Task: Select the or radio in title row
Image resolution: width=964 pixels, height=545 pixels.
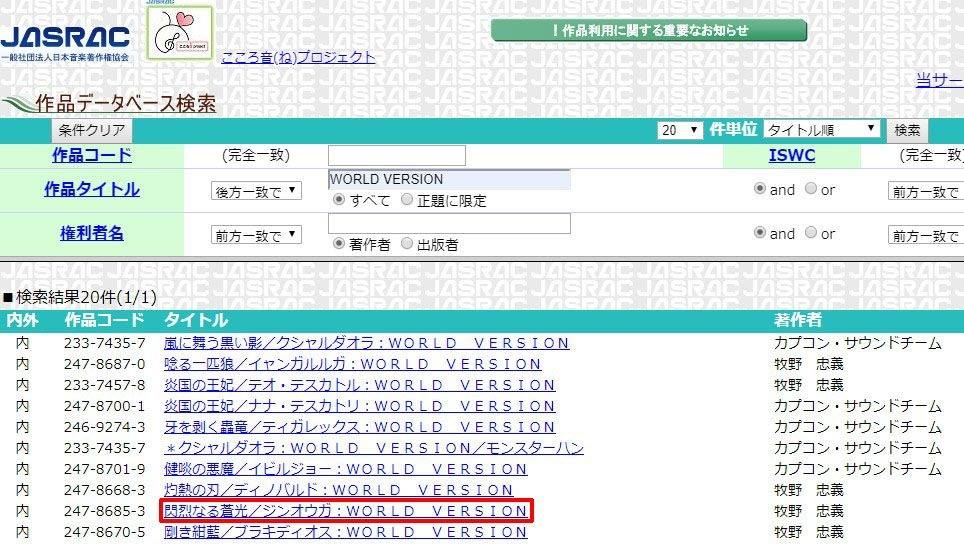Action: tap(811, 189)
